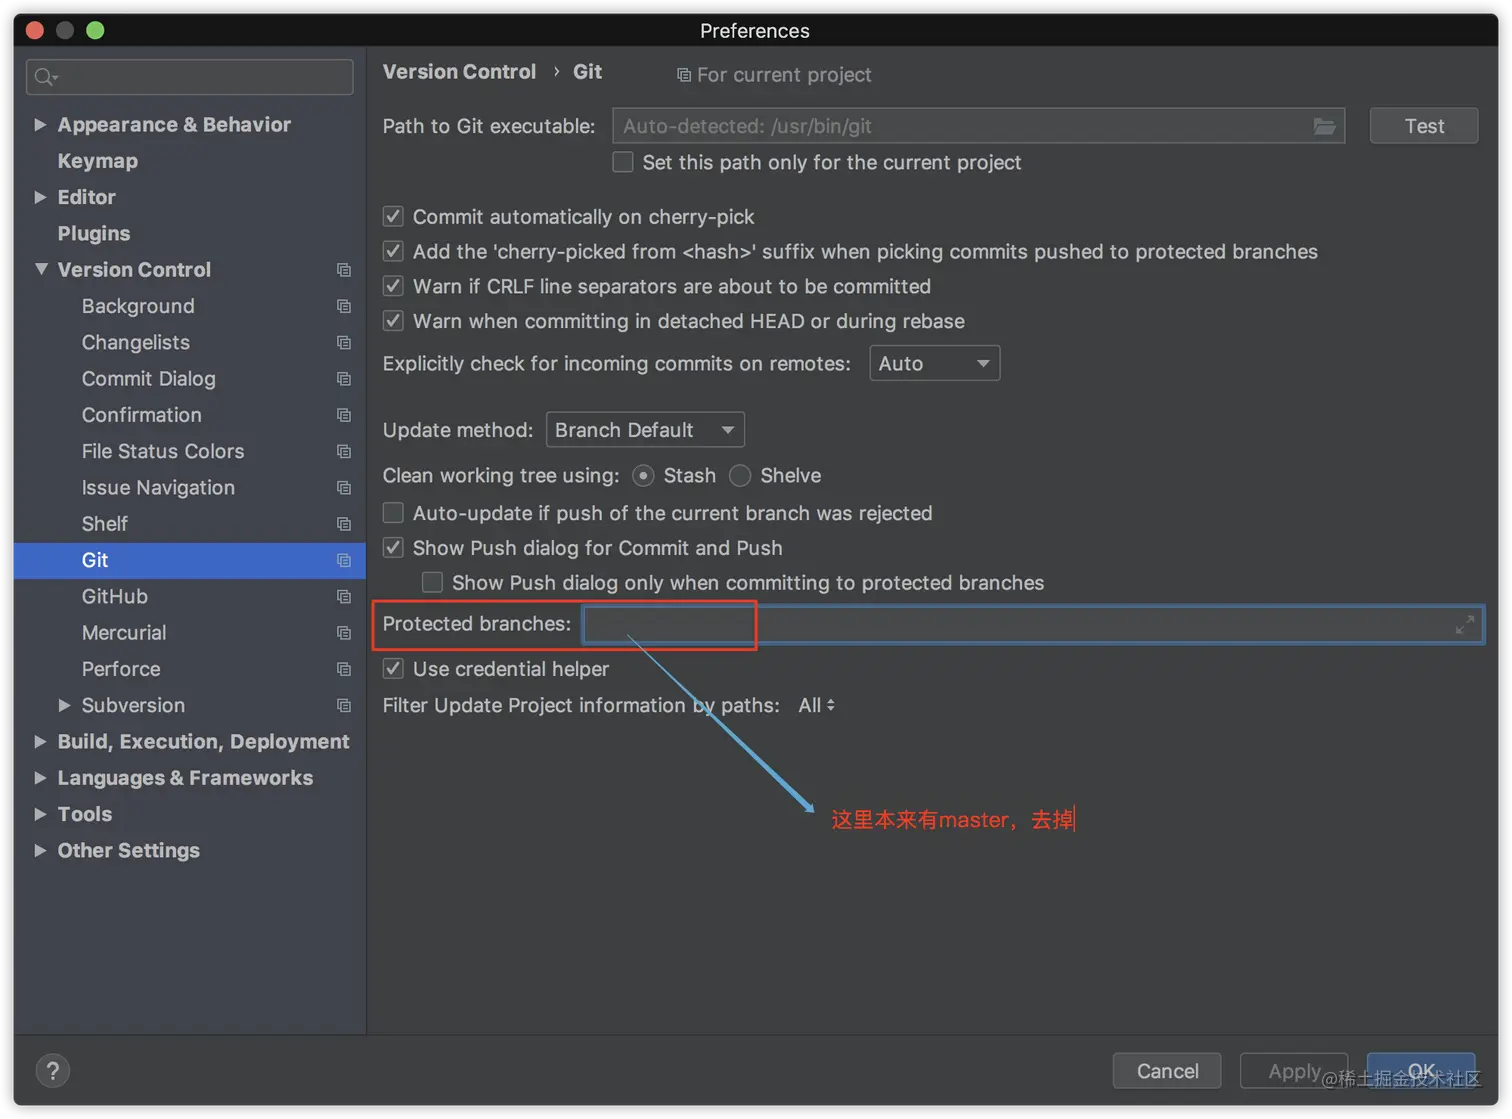Click the per-project settings icon beside Version Control
This screenshot has width=1512, height=1119.
pos(343,270)
